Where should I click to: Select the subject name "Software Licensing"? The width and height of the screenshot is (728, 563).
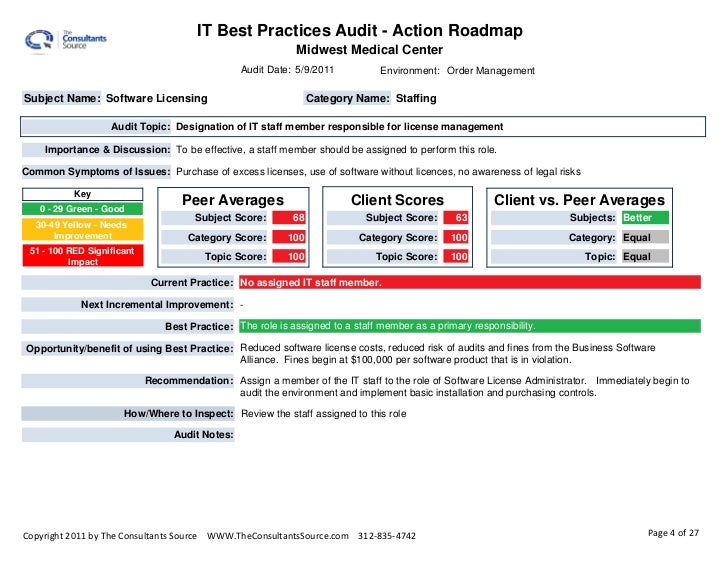156,98
